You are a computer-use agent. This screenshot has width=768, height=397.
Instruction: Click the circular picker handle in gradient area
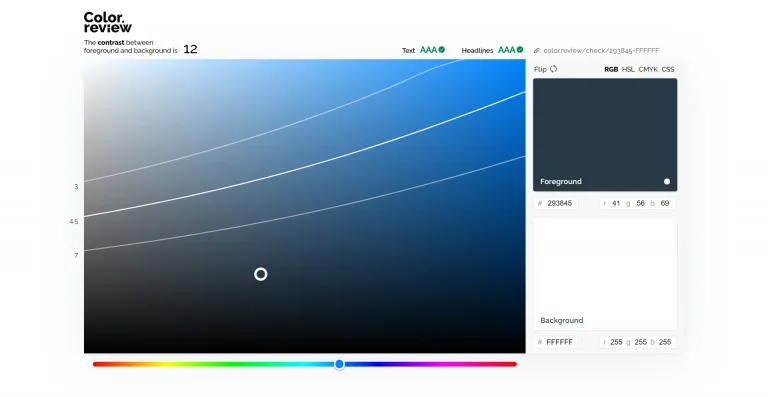pyautogui.click(x=261, y=274)
